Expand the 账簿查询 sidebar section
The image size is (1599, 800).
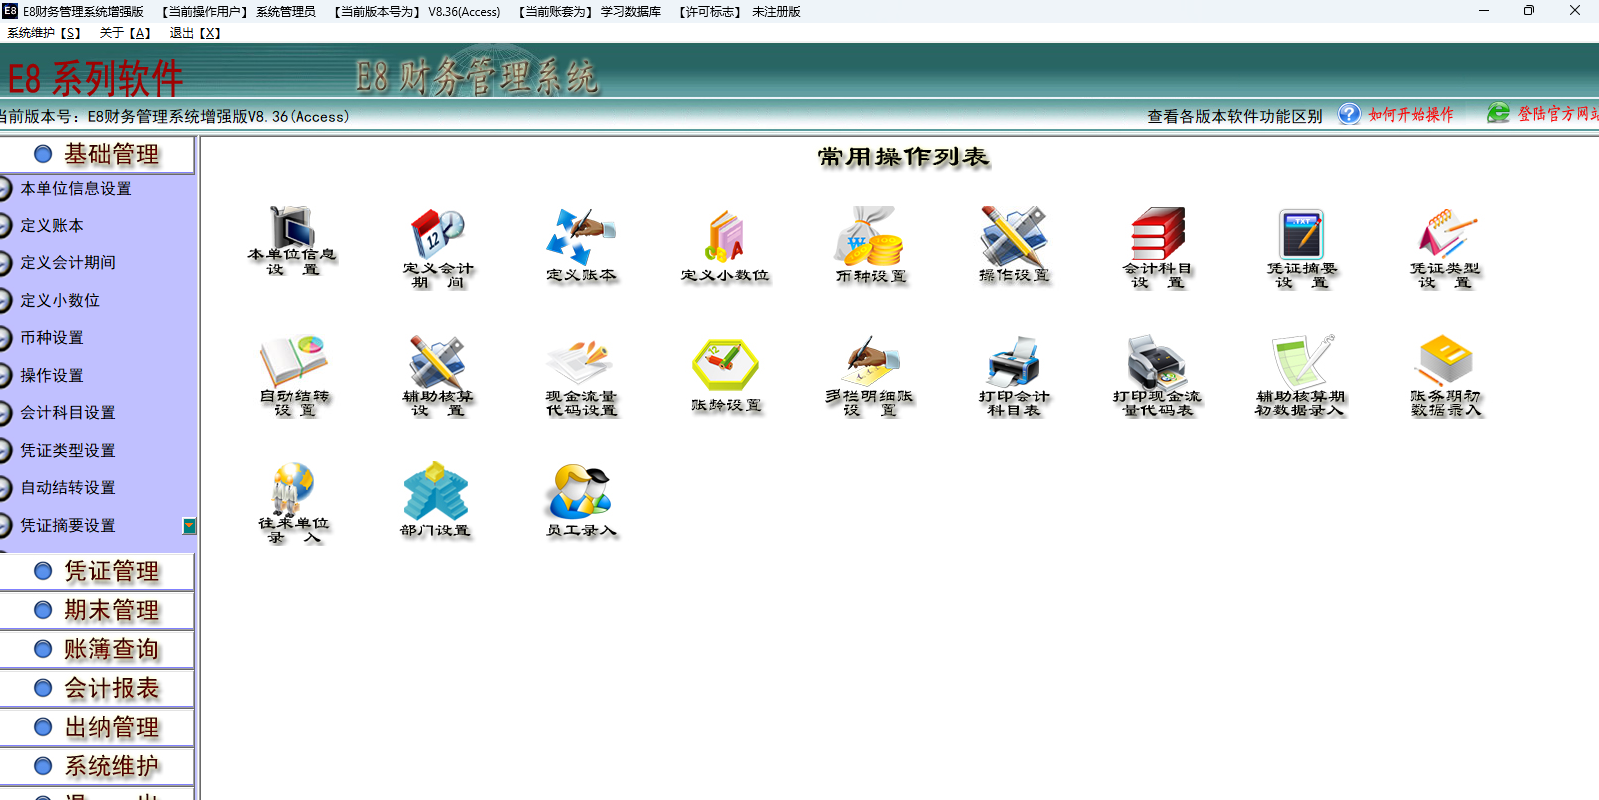(111, 650)
